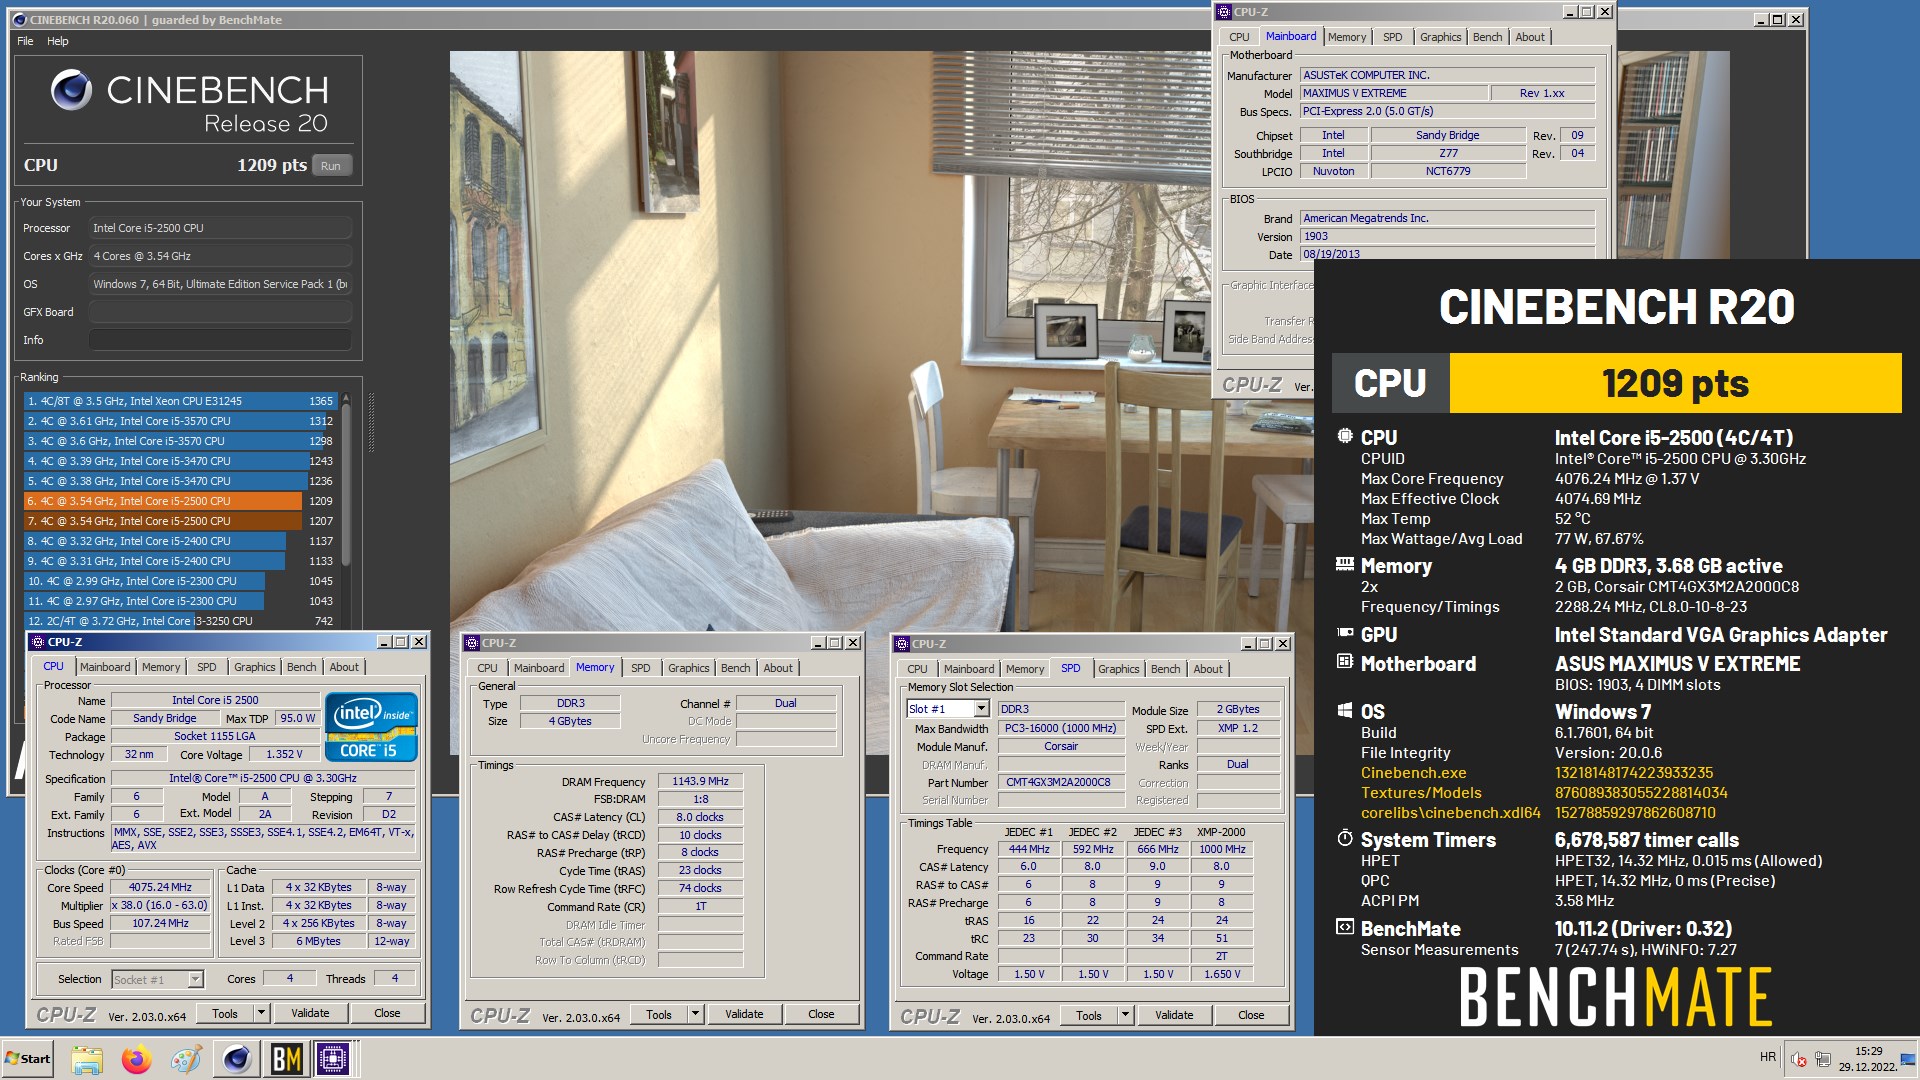The width and height of the screenshot is (1920, 1080).
Task: Click the Info input field in Cinebench
Action: (x=220, y=340)
